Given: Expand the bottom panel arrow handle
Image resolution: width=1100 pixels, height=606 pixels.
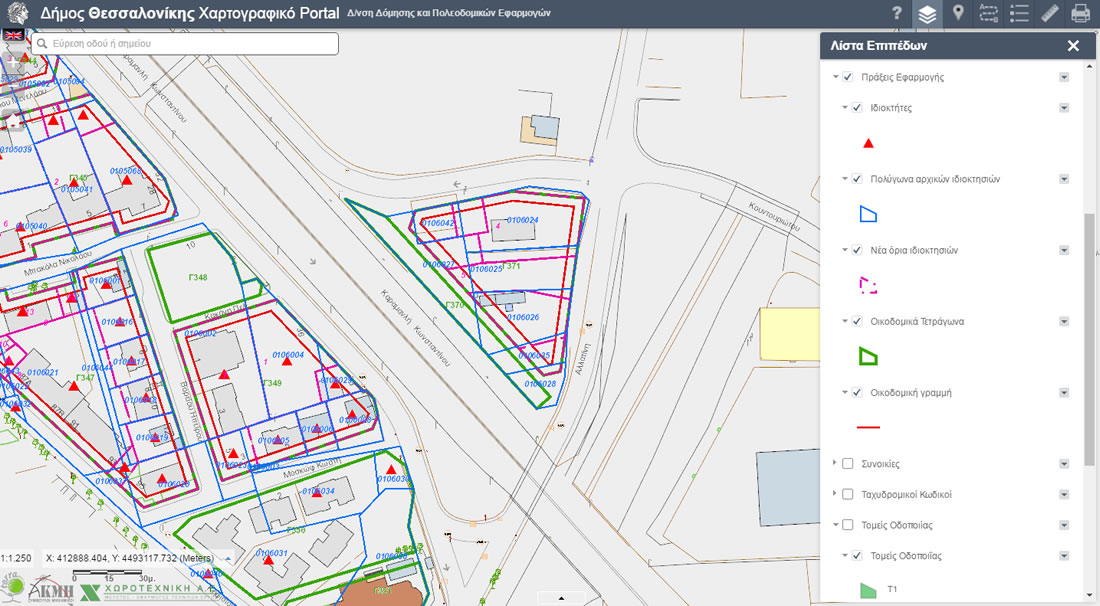Looking at the screenshot, I should click(x=561, y=598).
